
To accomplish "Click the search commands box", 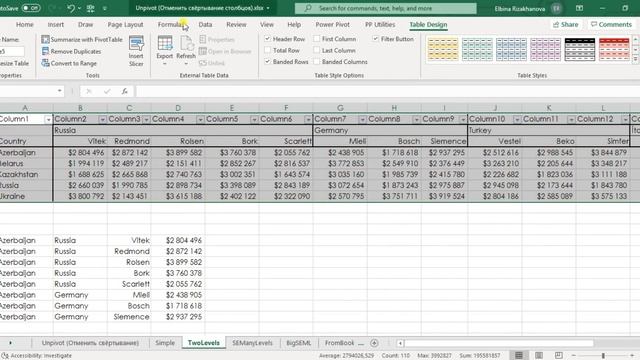I will point(385,8).
